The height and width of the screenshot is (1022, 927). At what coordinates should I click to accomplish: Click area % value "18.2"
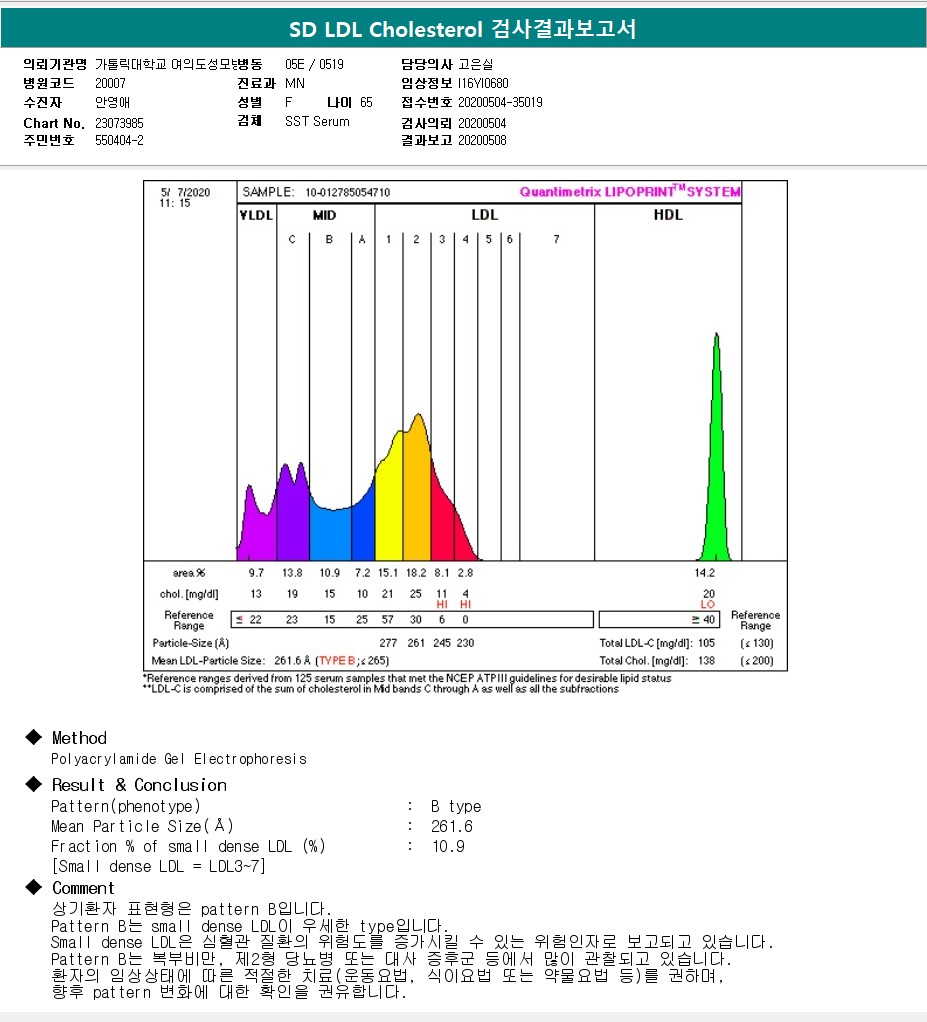tap(416, 573)
